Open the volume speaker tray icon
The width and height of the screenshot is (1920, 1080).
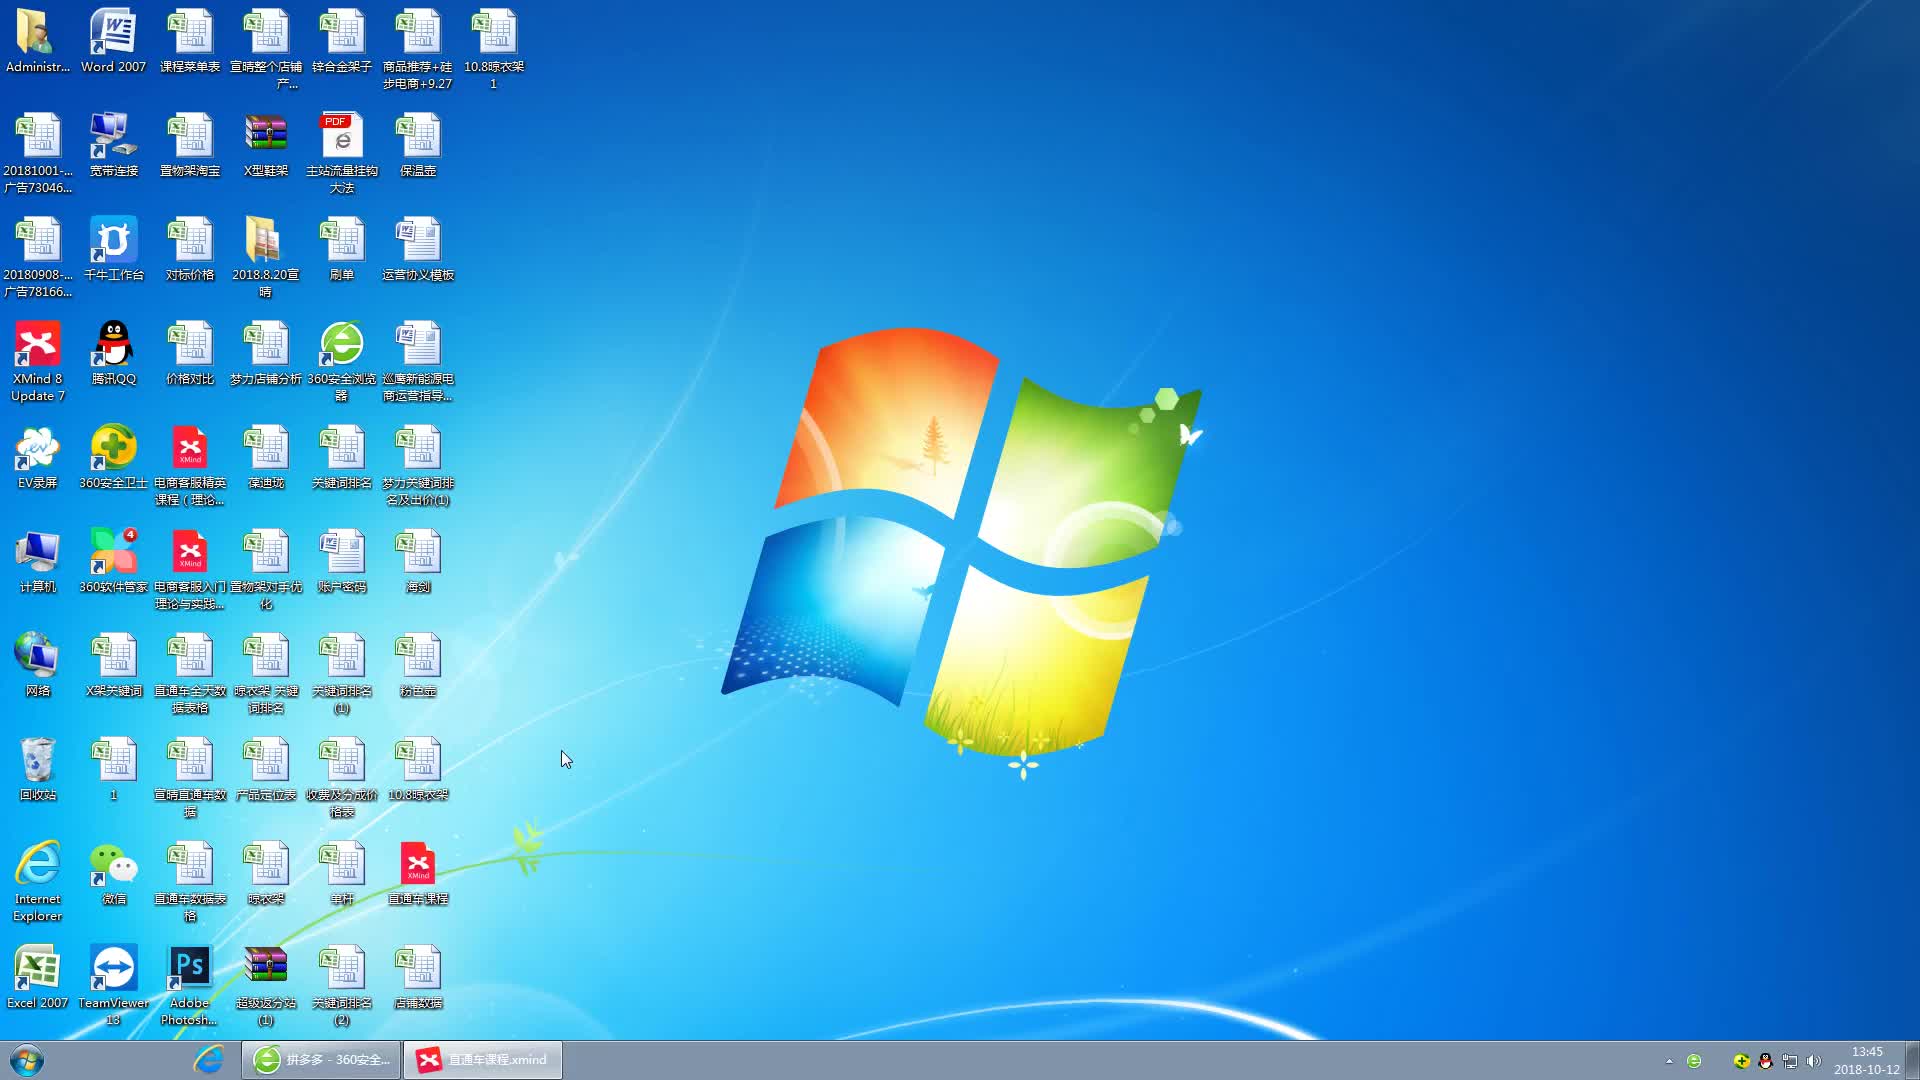[1814, 1061]
